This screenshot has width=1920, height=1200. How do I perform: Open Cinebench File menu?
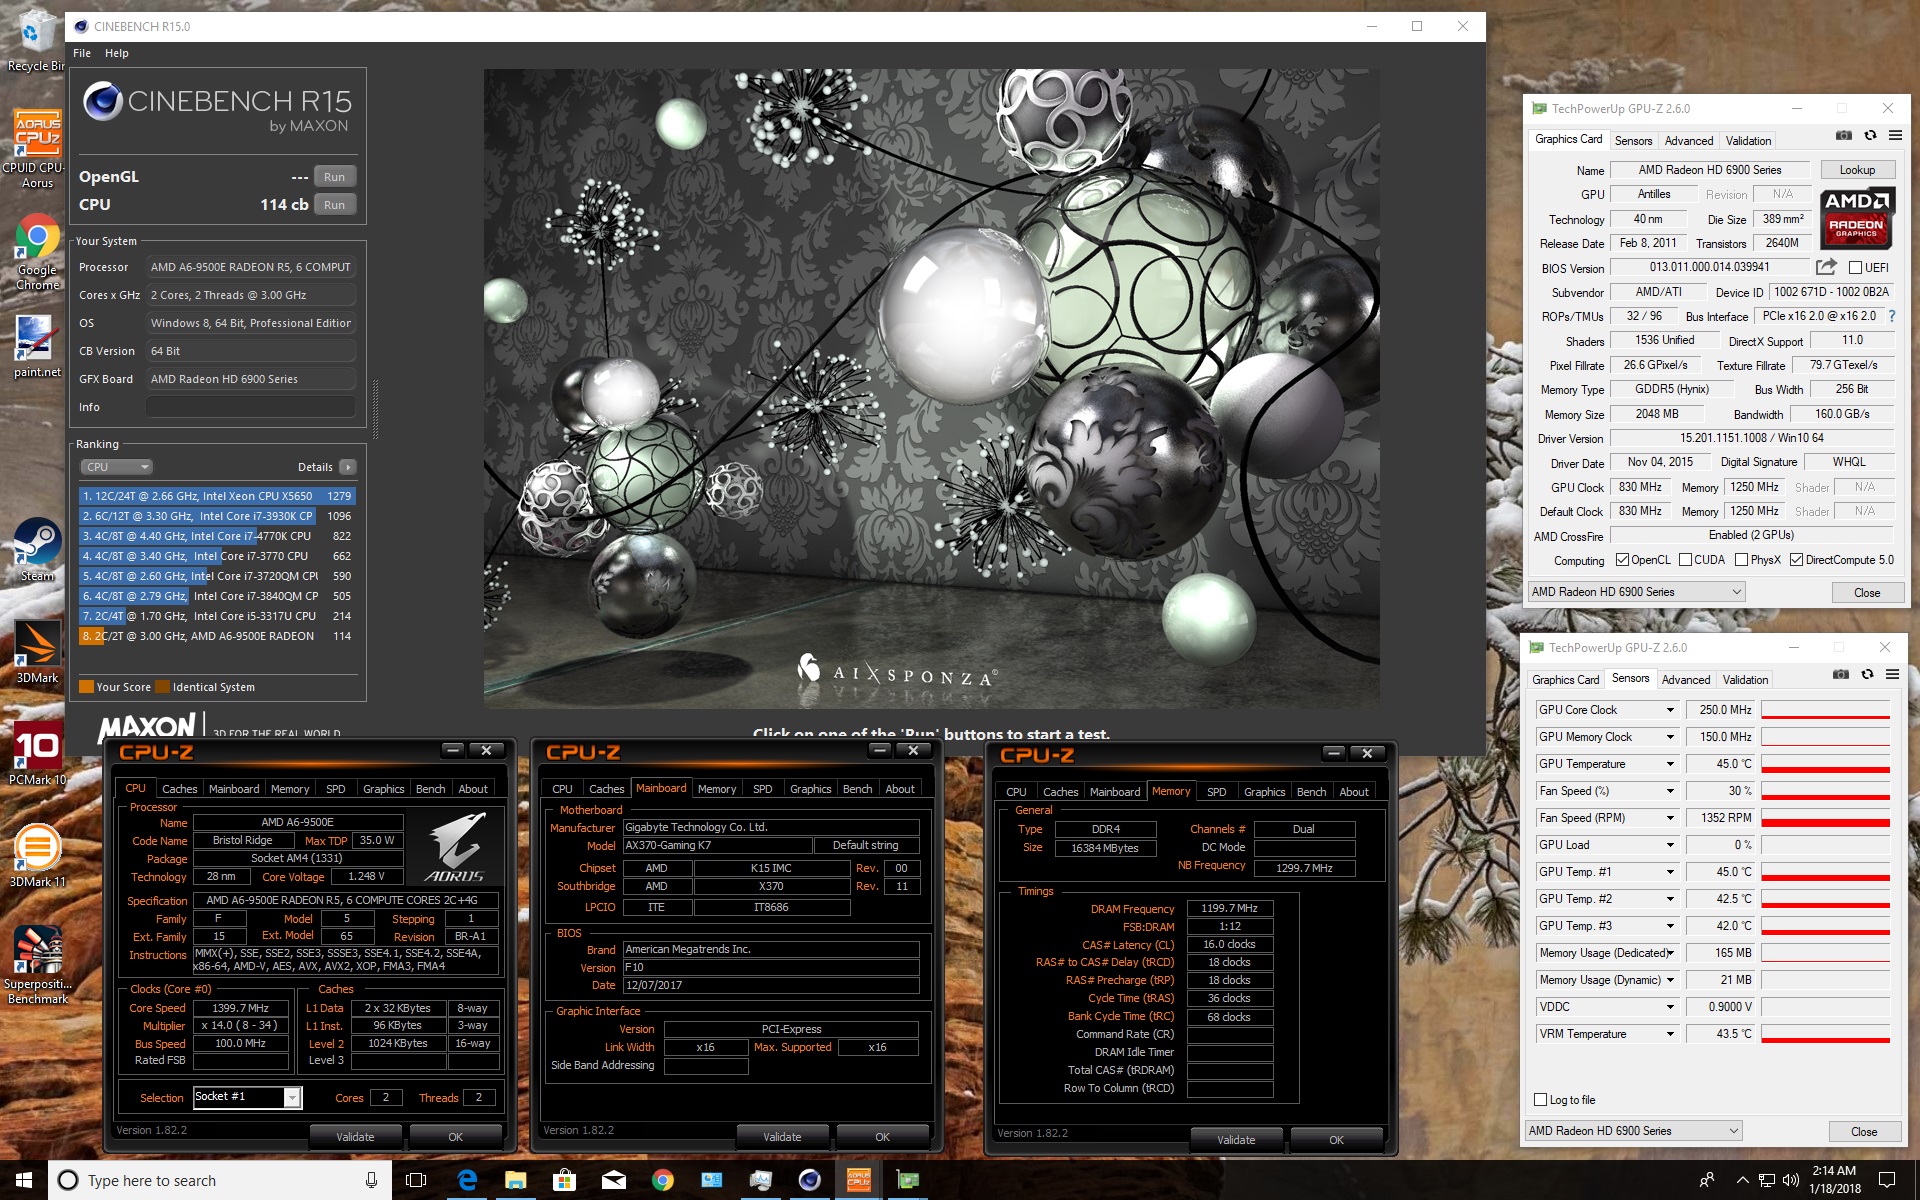pyautogui.click(x=82, y=53)
